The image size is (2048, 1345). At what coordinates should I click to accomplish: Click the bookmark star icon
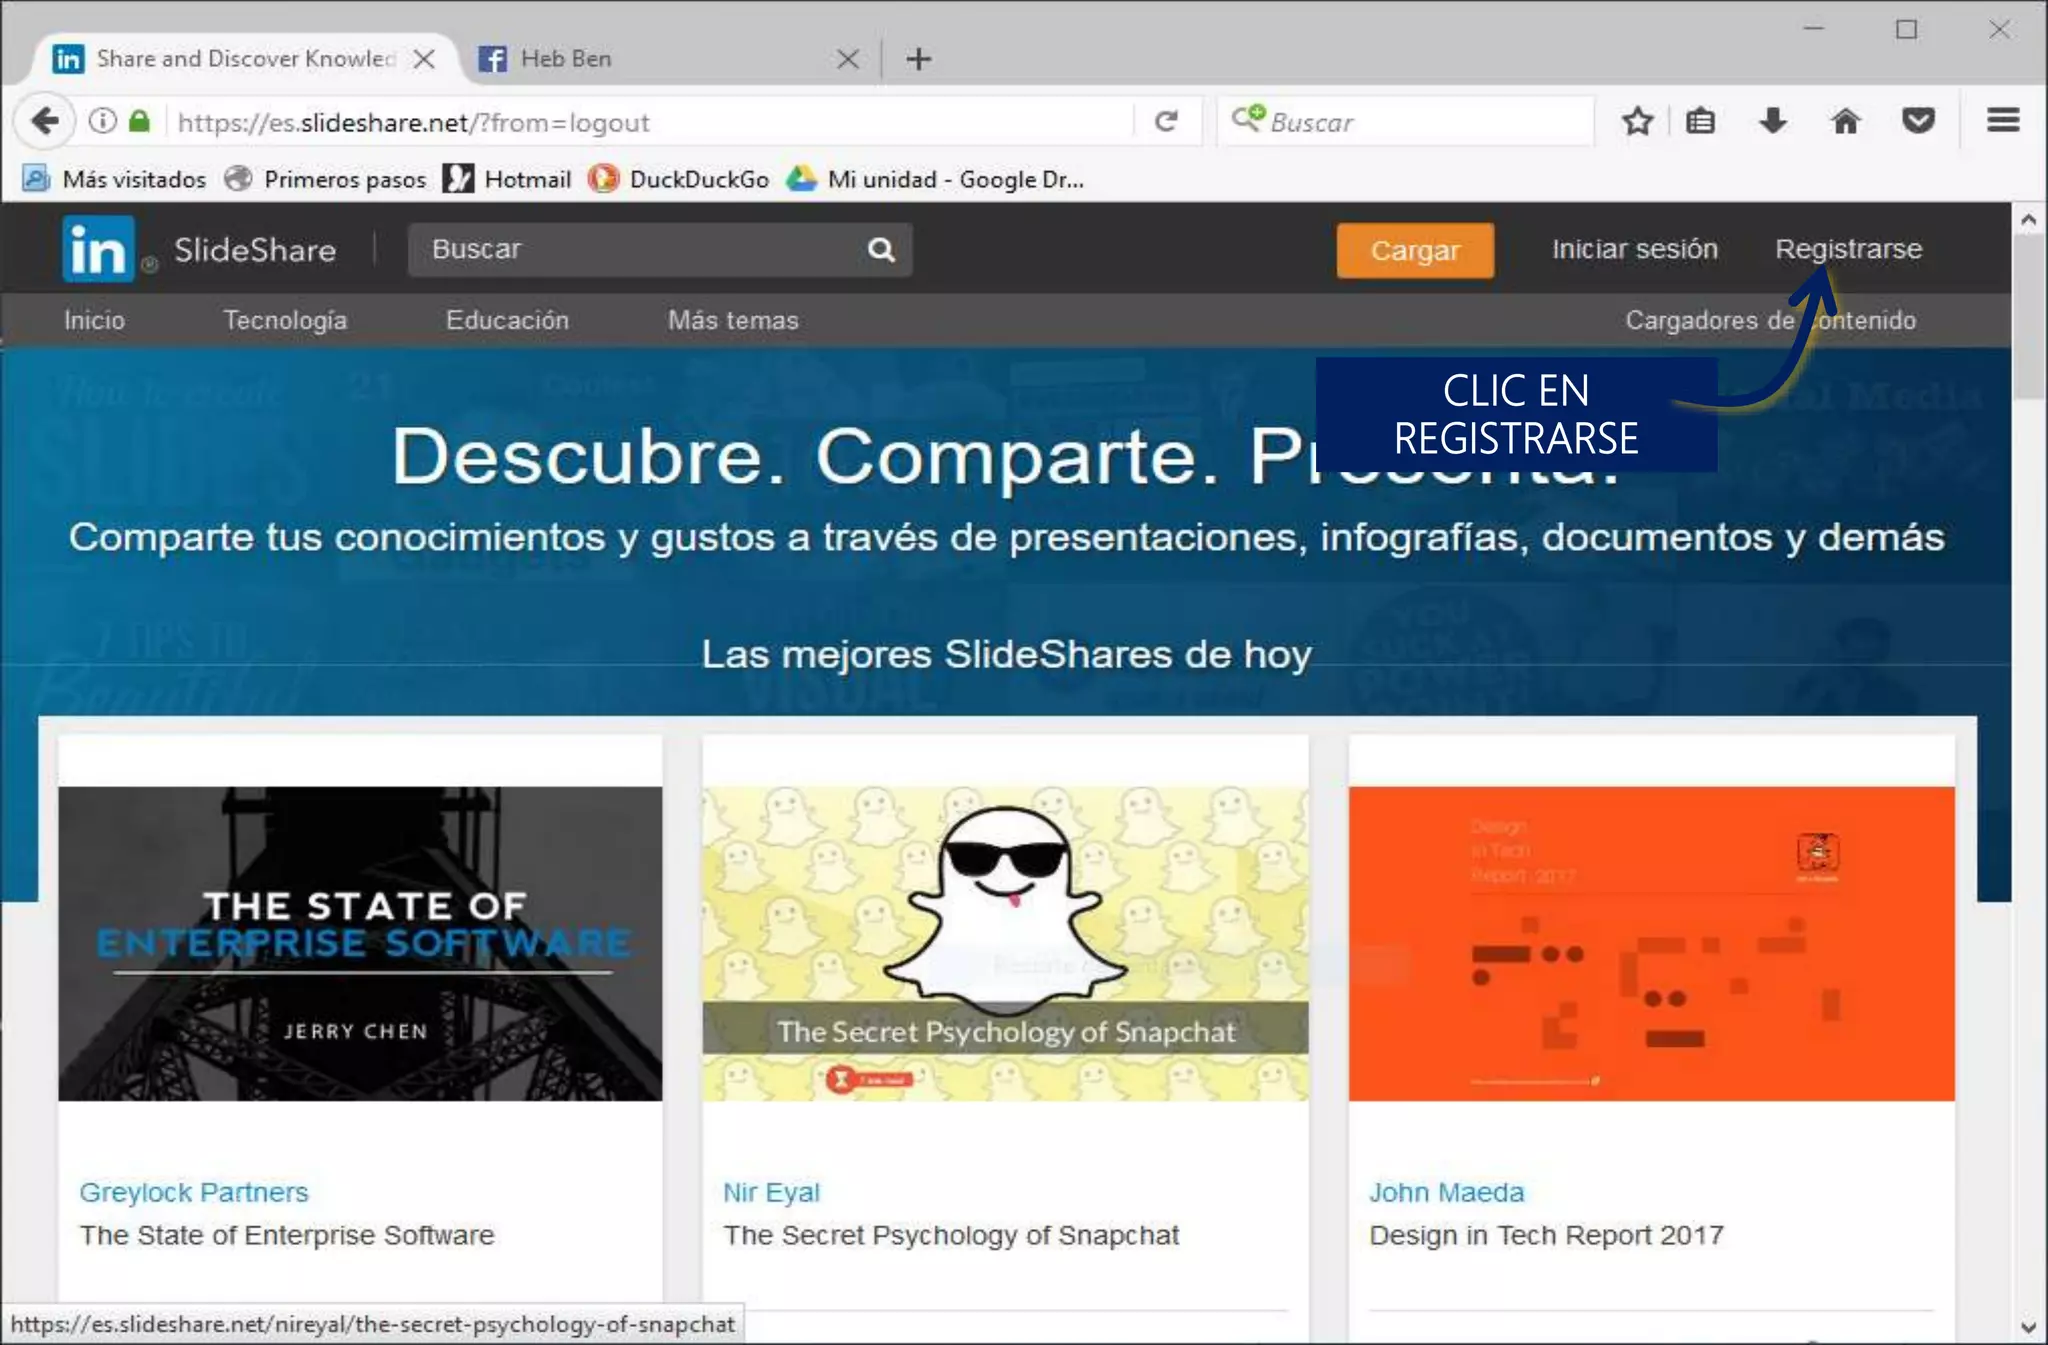coord(1637,122)
